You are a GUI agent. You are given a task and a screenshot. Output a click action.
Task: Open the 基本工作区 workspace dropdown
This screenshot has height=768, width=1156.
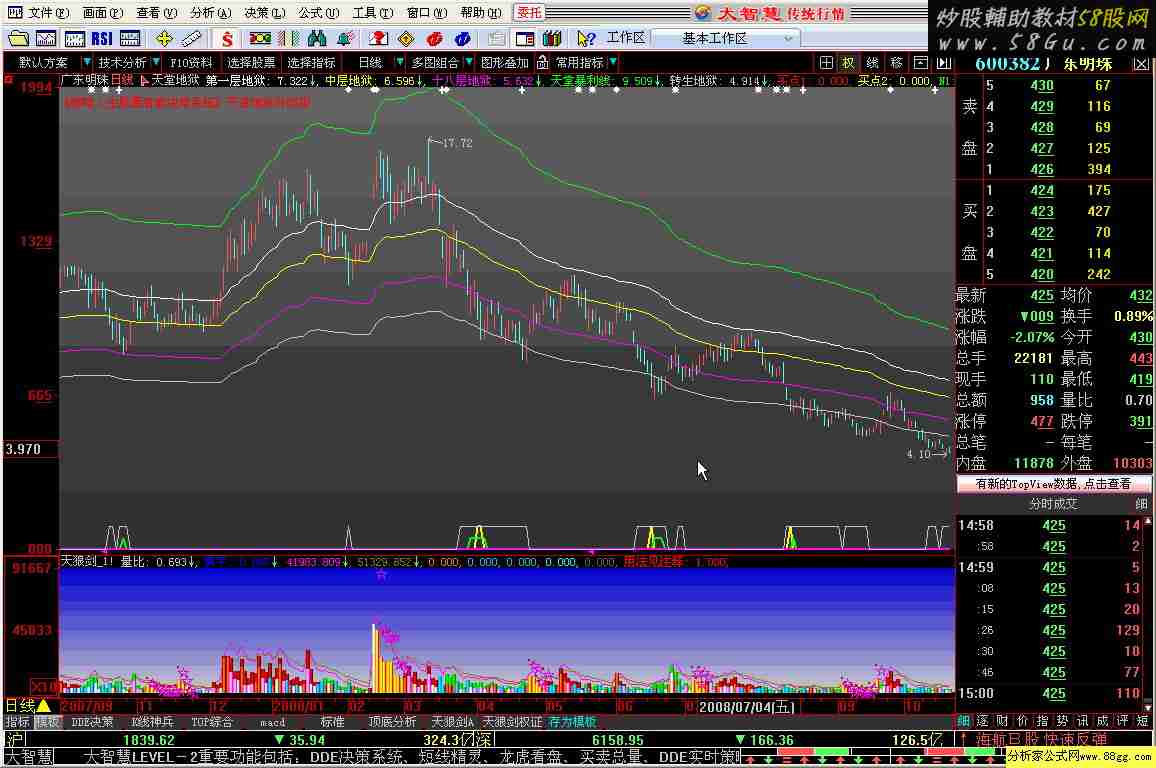pos(725,38)
